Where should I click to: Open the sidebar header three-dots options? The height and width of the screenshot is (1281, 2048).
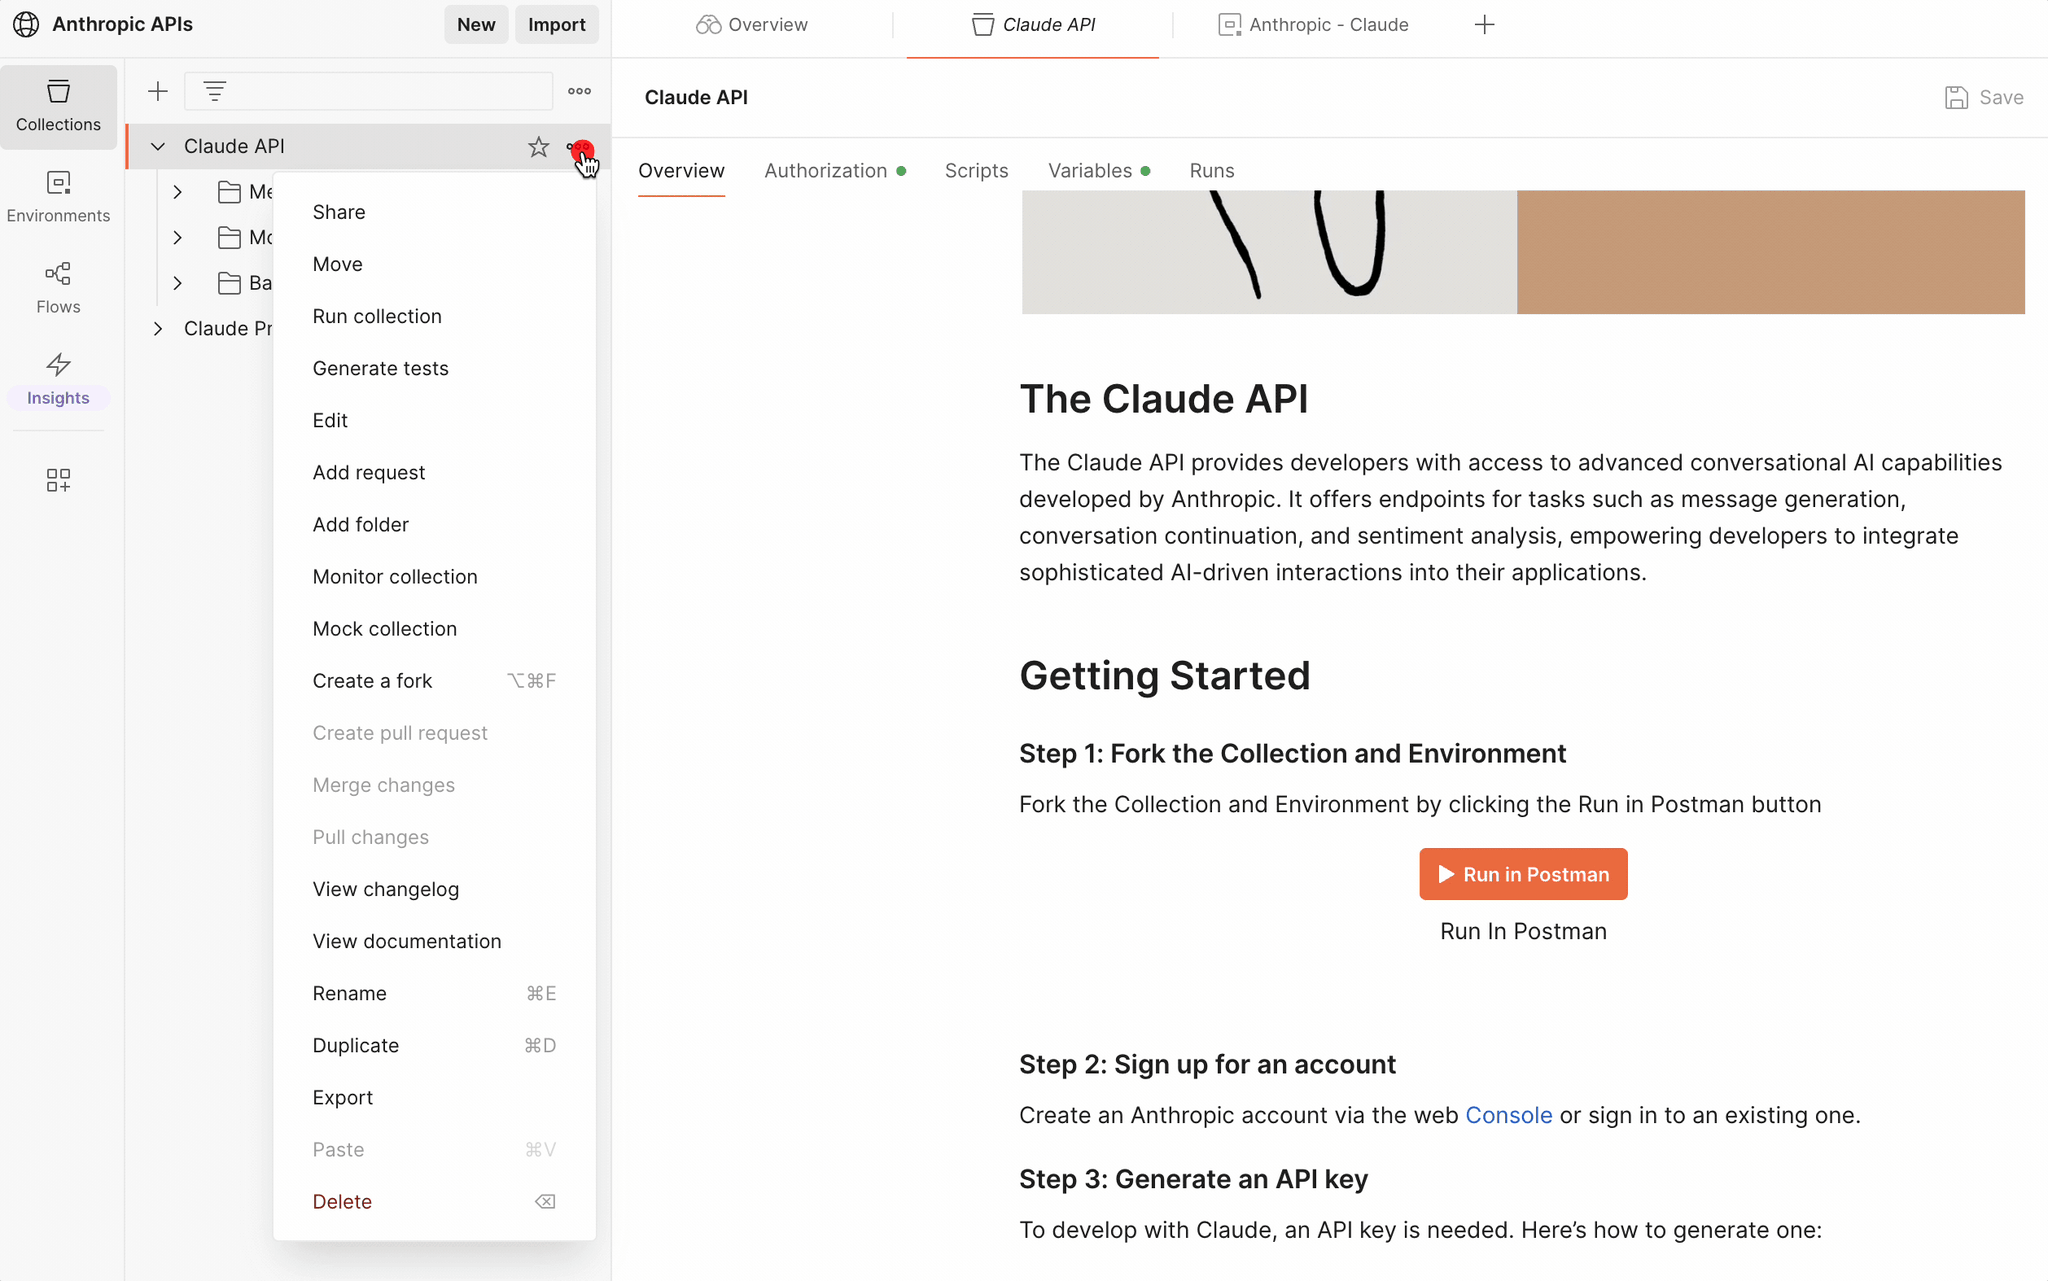click(x=579, y=91)
